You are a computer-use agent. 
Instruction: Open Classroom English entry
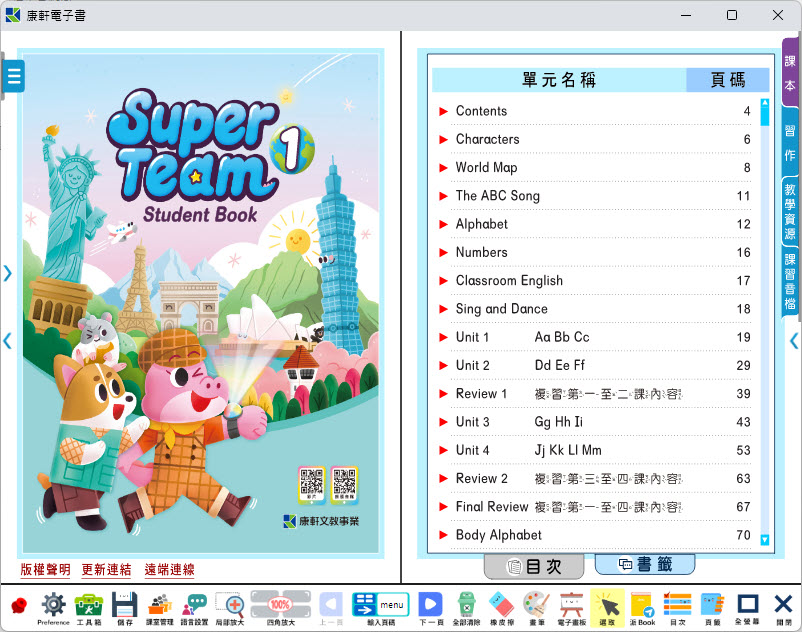(595, 281)
